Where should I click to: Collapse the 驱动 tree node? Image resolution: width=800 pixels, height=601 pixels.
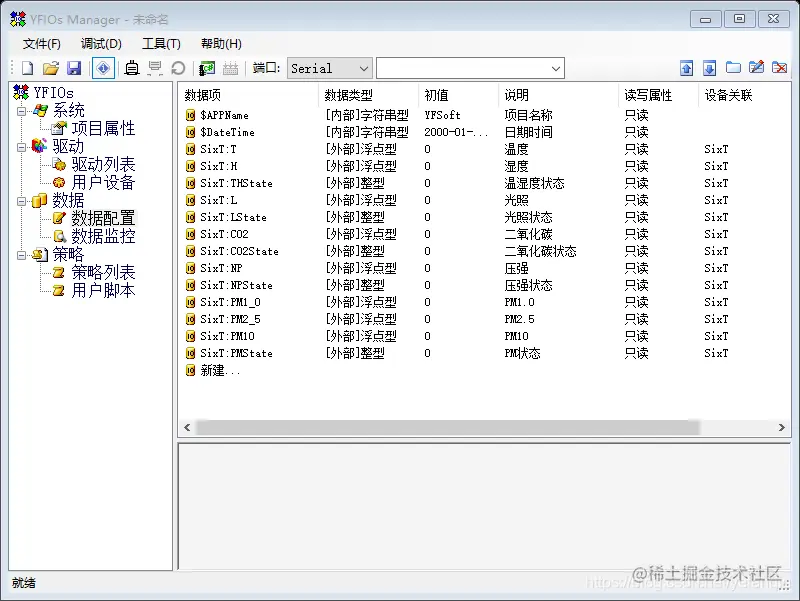21,147
